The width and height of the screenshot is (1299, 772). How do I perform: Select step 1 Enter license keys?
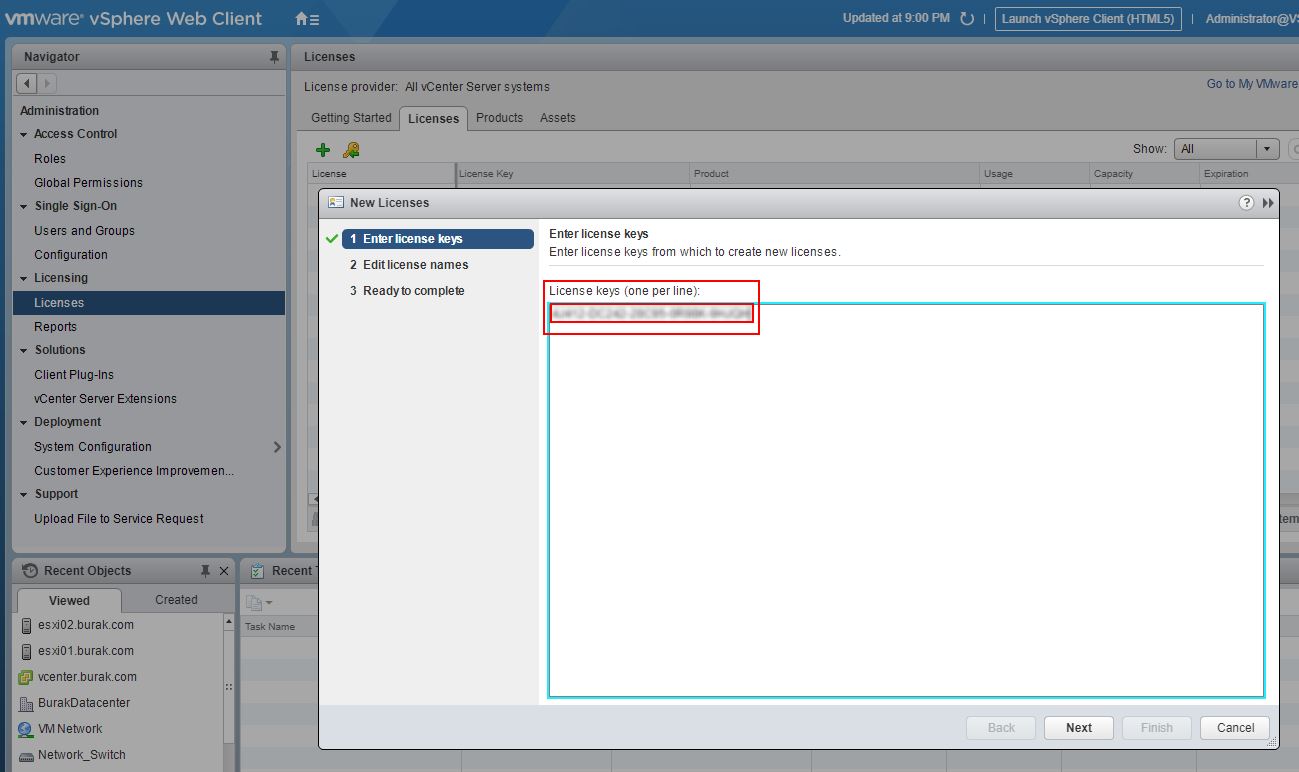point(437,239)
